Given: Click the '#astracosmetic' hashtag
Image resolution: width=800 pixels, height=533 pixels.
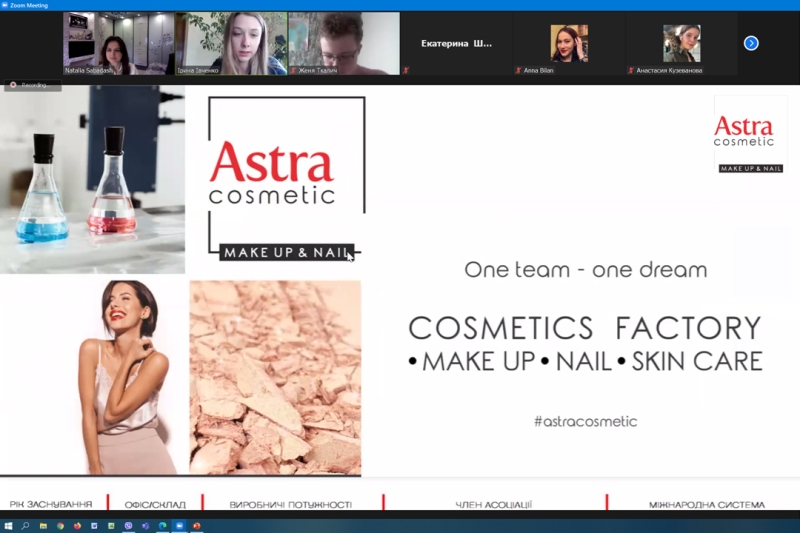Looking at the screenshot, I should tap(586, 421).
